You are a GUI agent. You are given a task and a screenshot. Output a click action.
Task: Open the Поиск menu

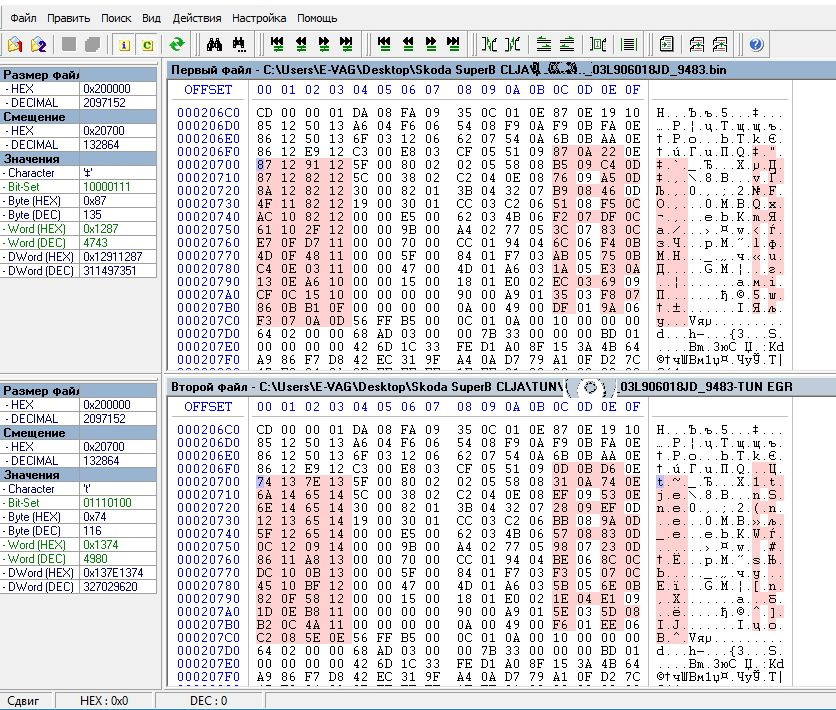pos(116,18)
